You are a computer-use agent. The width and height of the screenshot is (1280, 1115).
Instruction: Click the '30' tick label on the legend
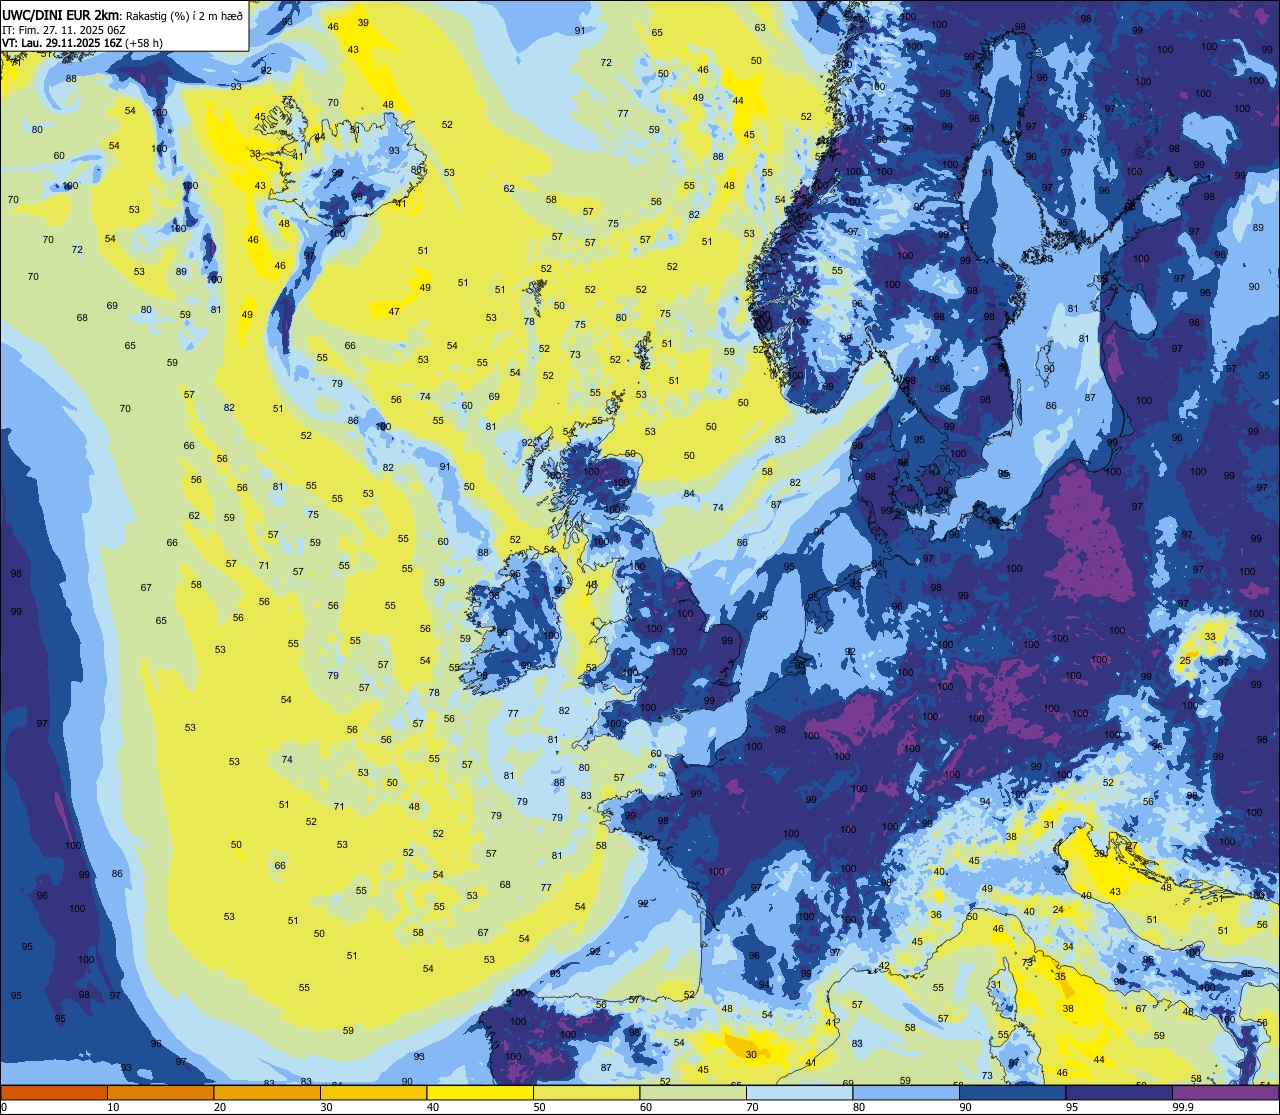tap(326, 1107)
